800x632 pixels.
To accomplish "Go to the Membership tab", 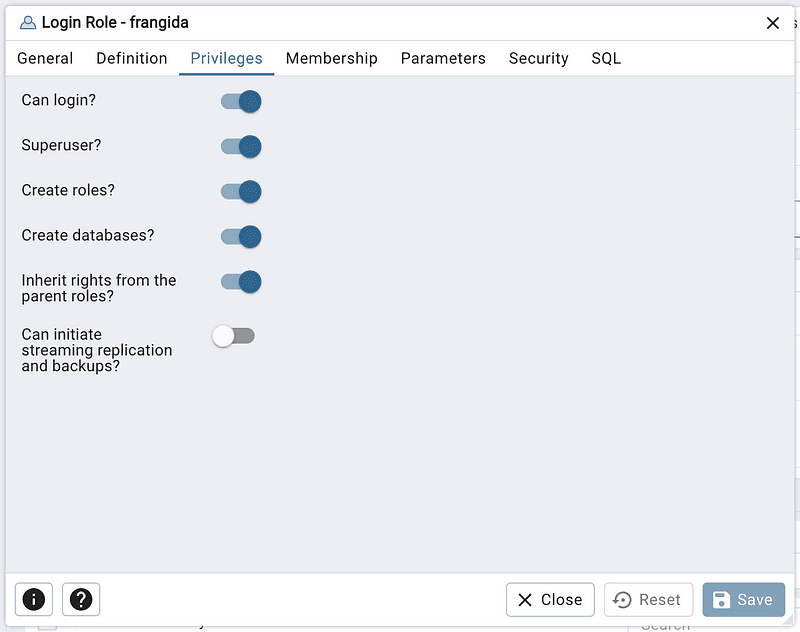I will (332, 58).
